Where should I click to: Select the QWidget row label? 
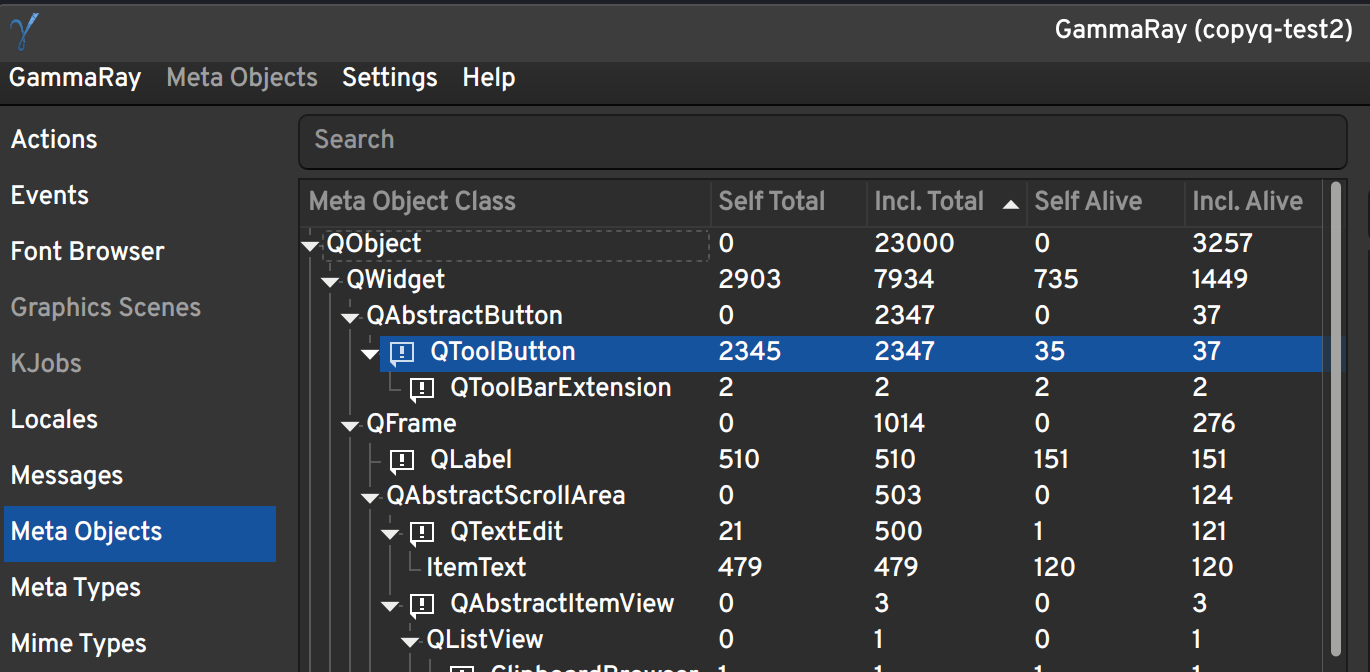pos(396,280)
